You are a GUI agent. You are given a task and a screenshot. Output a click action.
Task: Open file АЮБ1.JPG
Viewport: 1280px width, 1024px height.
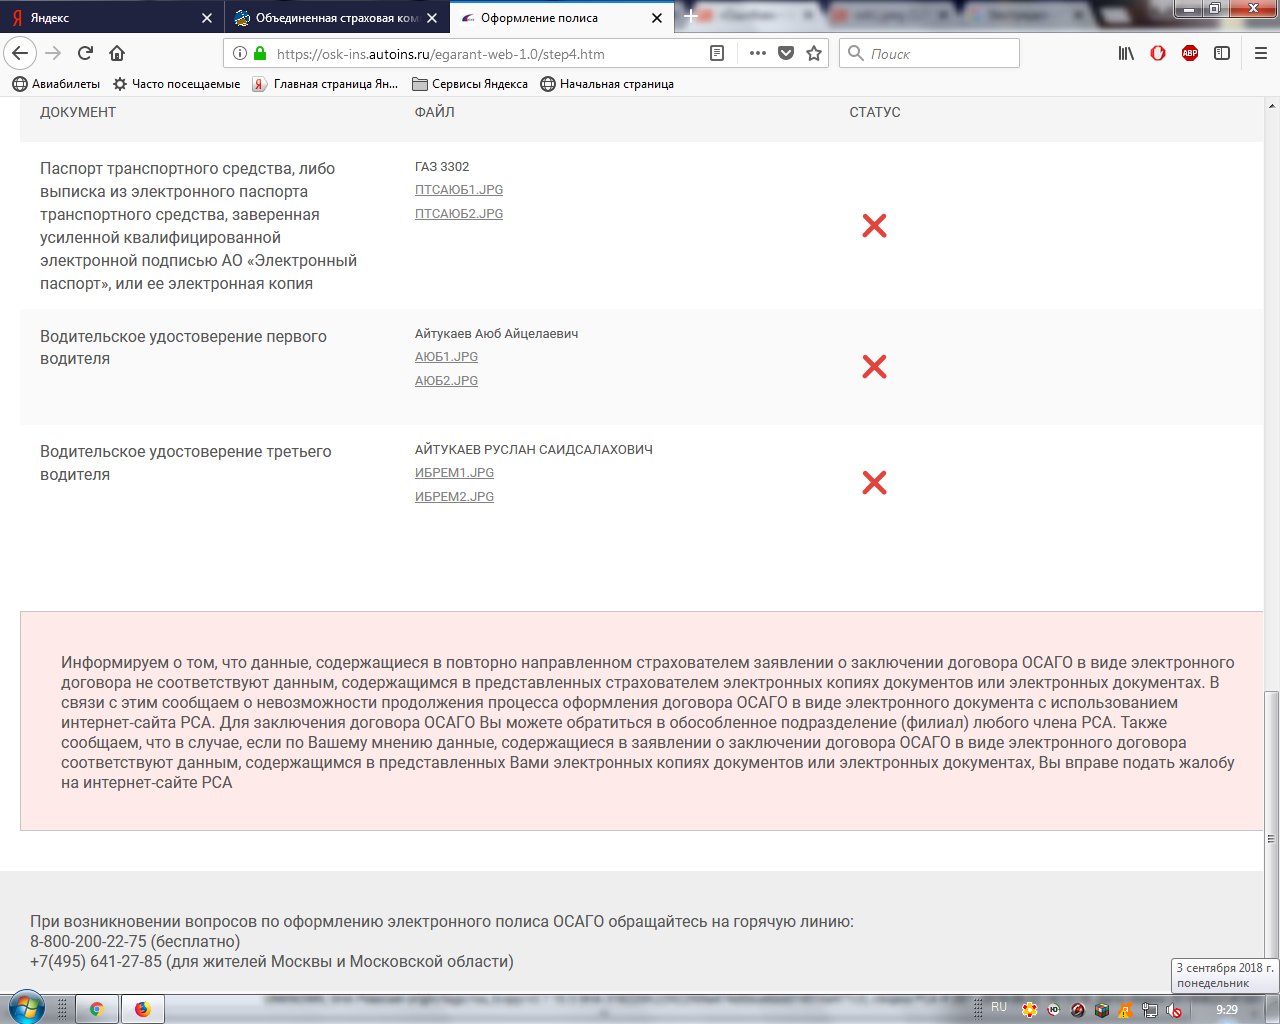(x=446, y=357)
